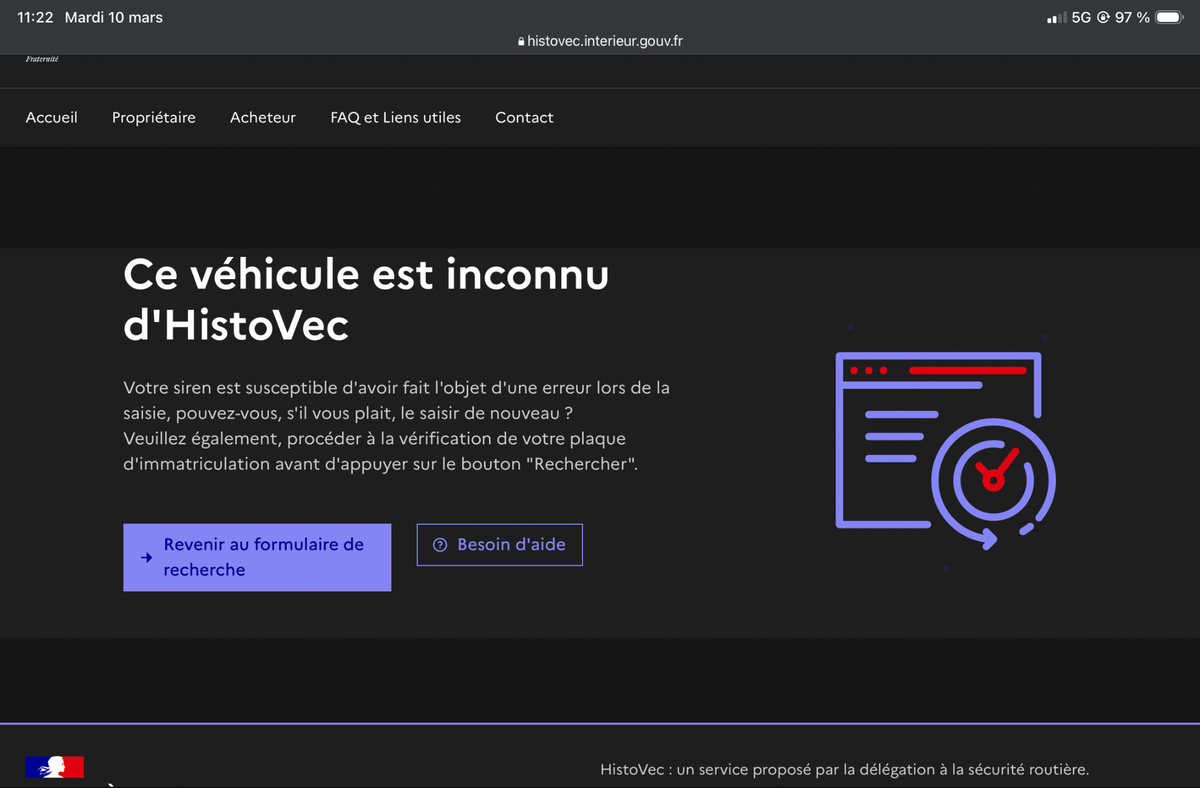
Task: Click Revenir au formulaire de recherche button
Action: 257,557
